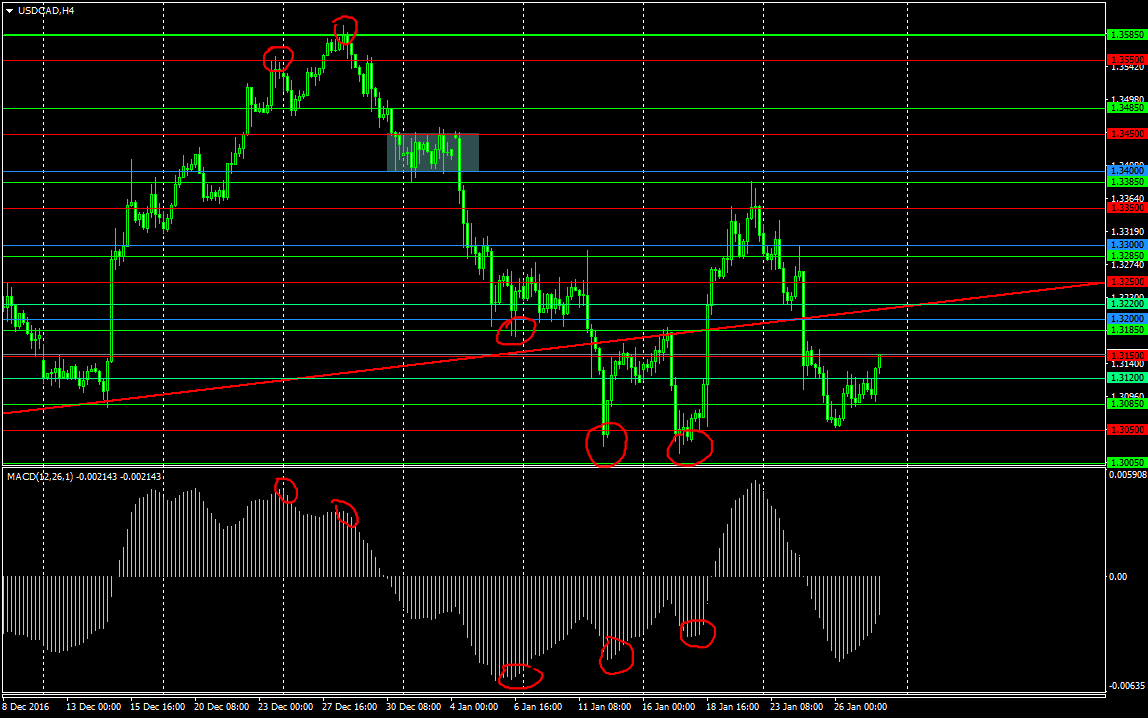The width and height of the screenshot is (1148, 718).
Task: Click the 30 Dec 08:00 time label
Action: point(414,707)
